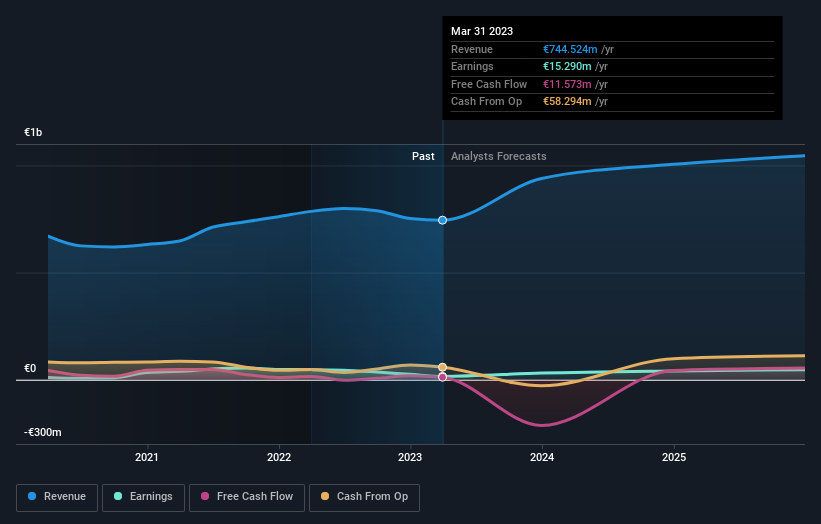The height and width of the screenshot is (524, 821).
Task: Toggle the Cash From Op legend series
Action: coord(364,497)
